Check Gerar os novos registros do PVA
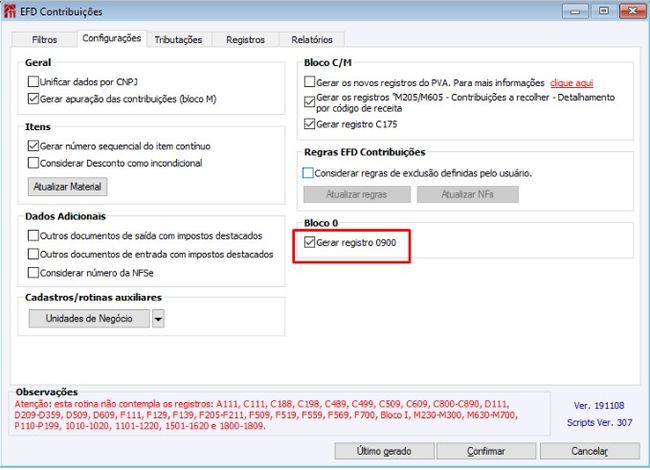 [x=309, y=82]
